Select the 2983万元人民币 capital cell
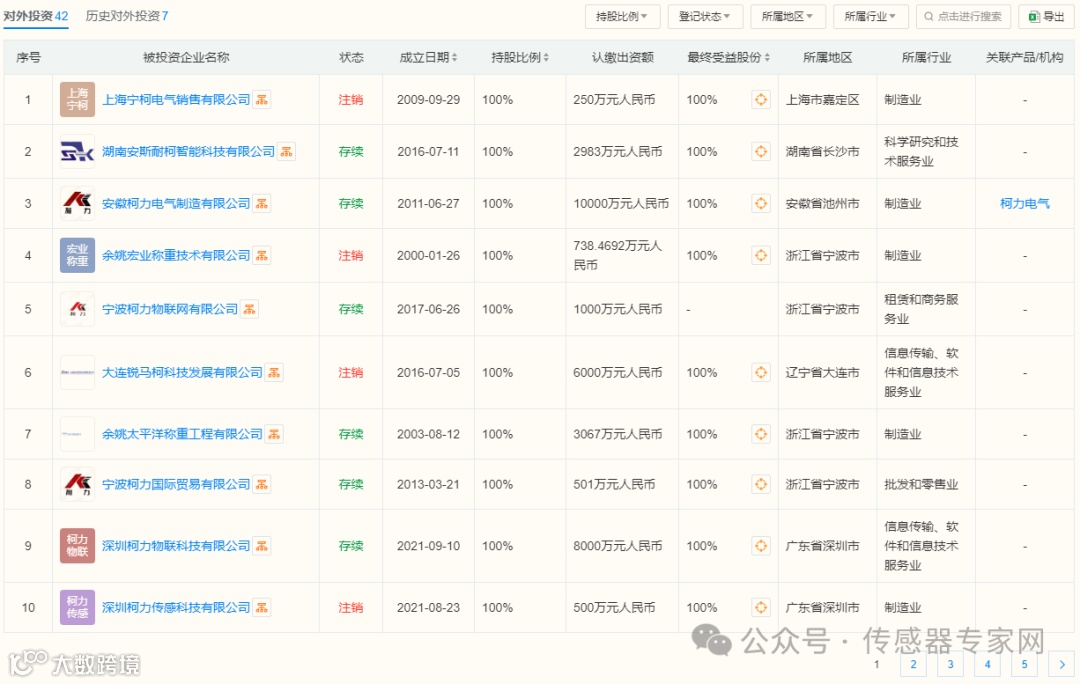Viewport: 1080px width, 684px height. (x=617, y=152)
